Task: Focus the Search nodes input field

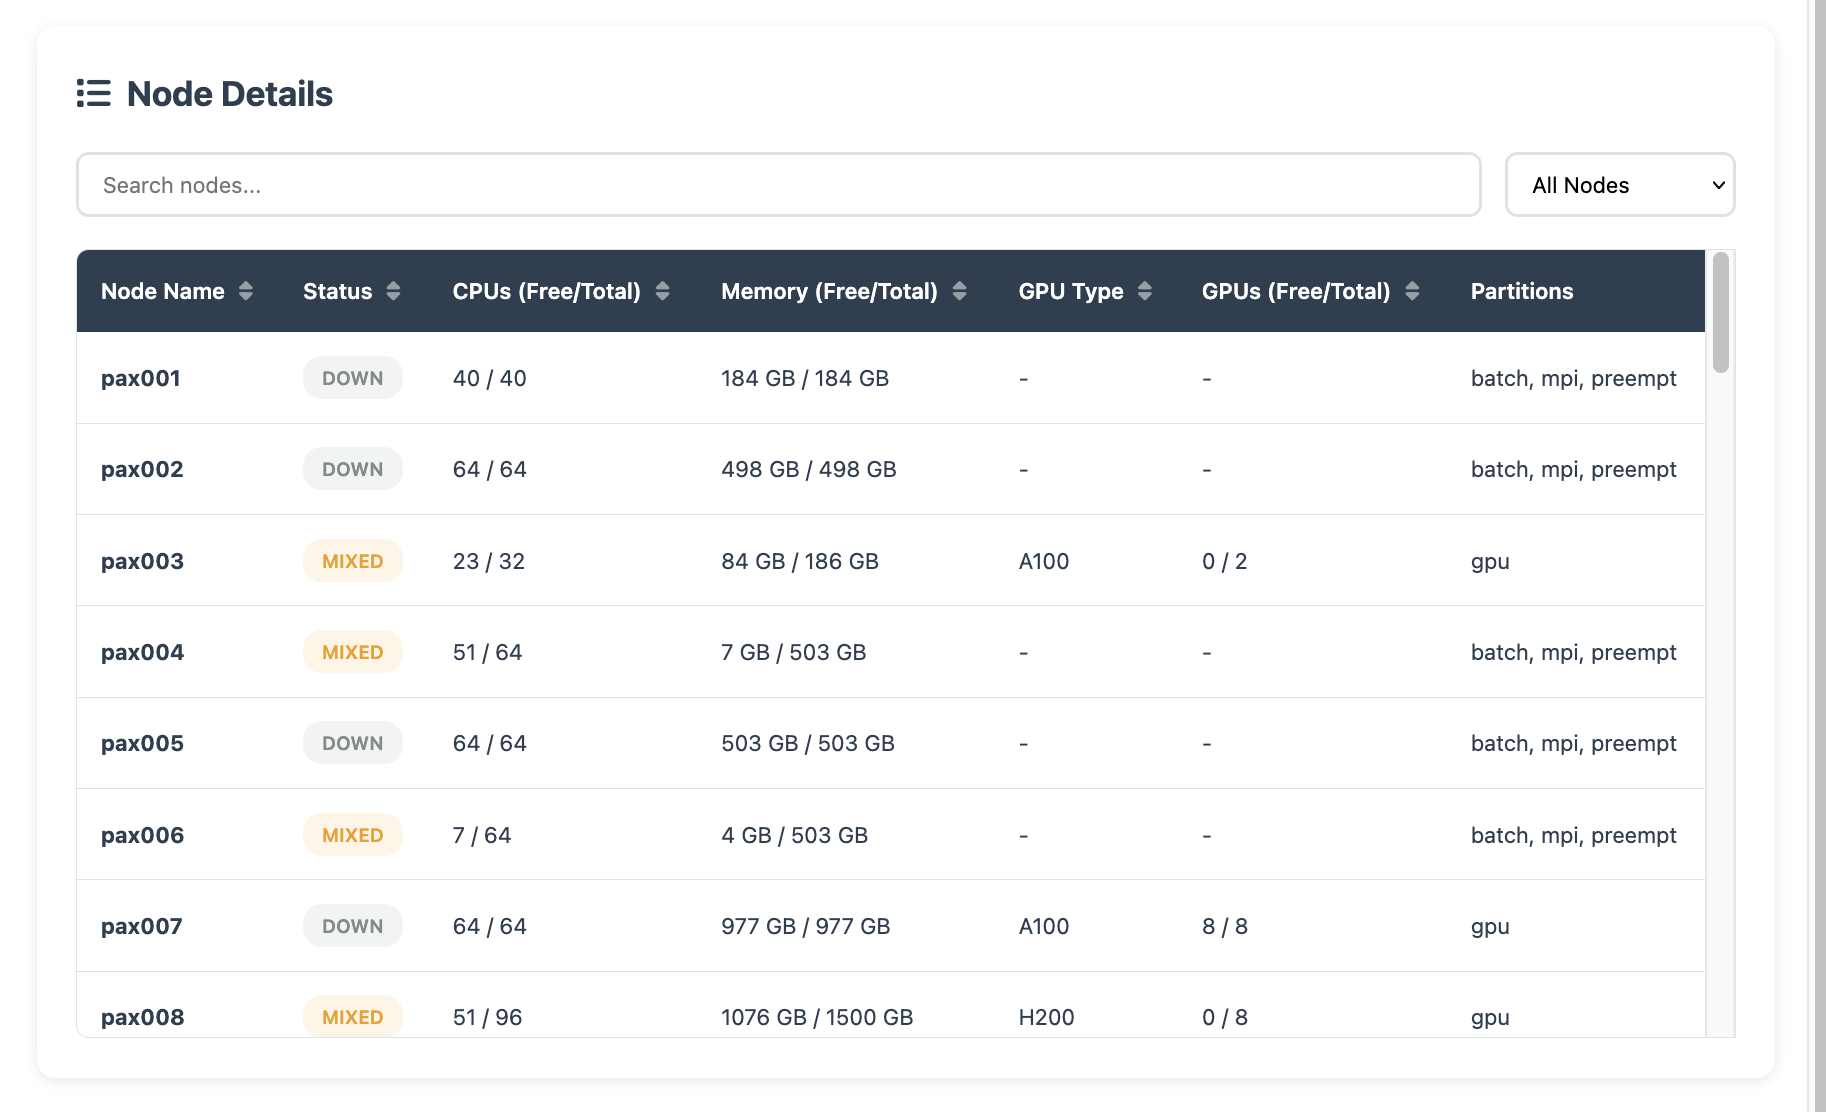Action: click(778, 185)
